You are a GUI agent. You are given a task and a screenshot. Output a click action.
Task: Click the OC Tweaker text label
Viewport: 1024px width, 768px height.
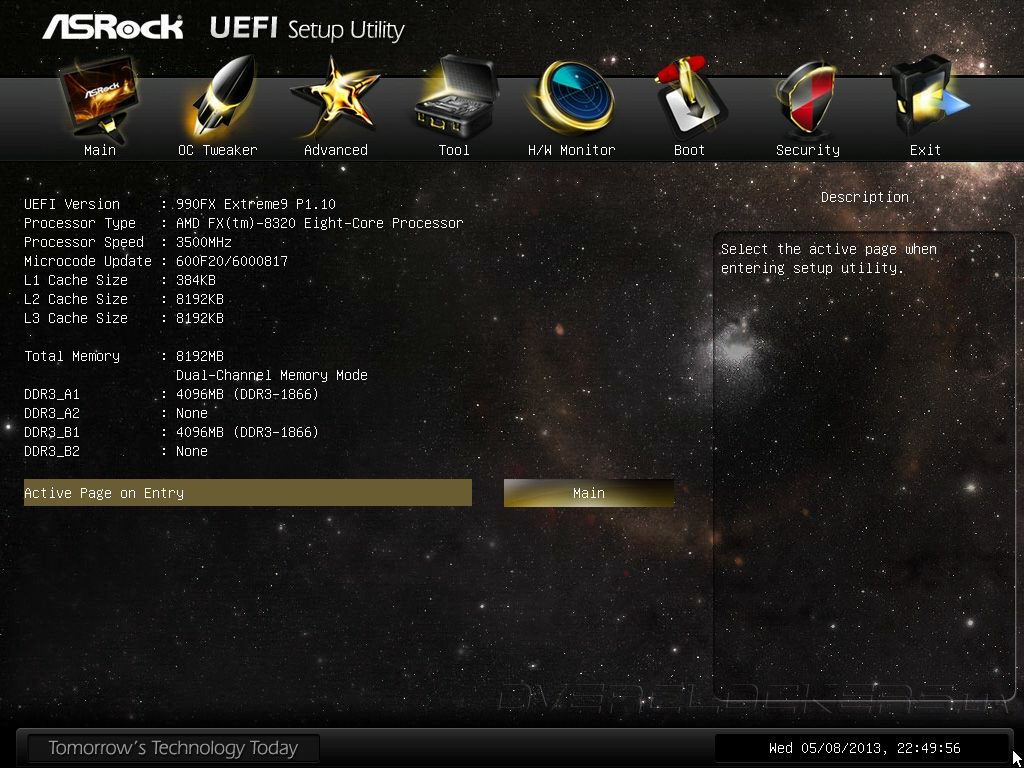[x=217, y=150]
